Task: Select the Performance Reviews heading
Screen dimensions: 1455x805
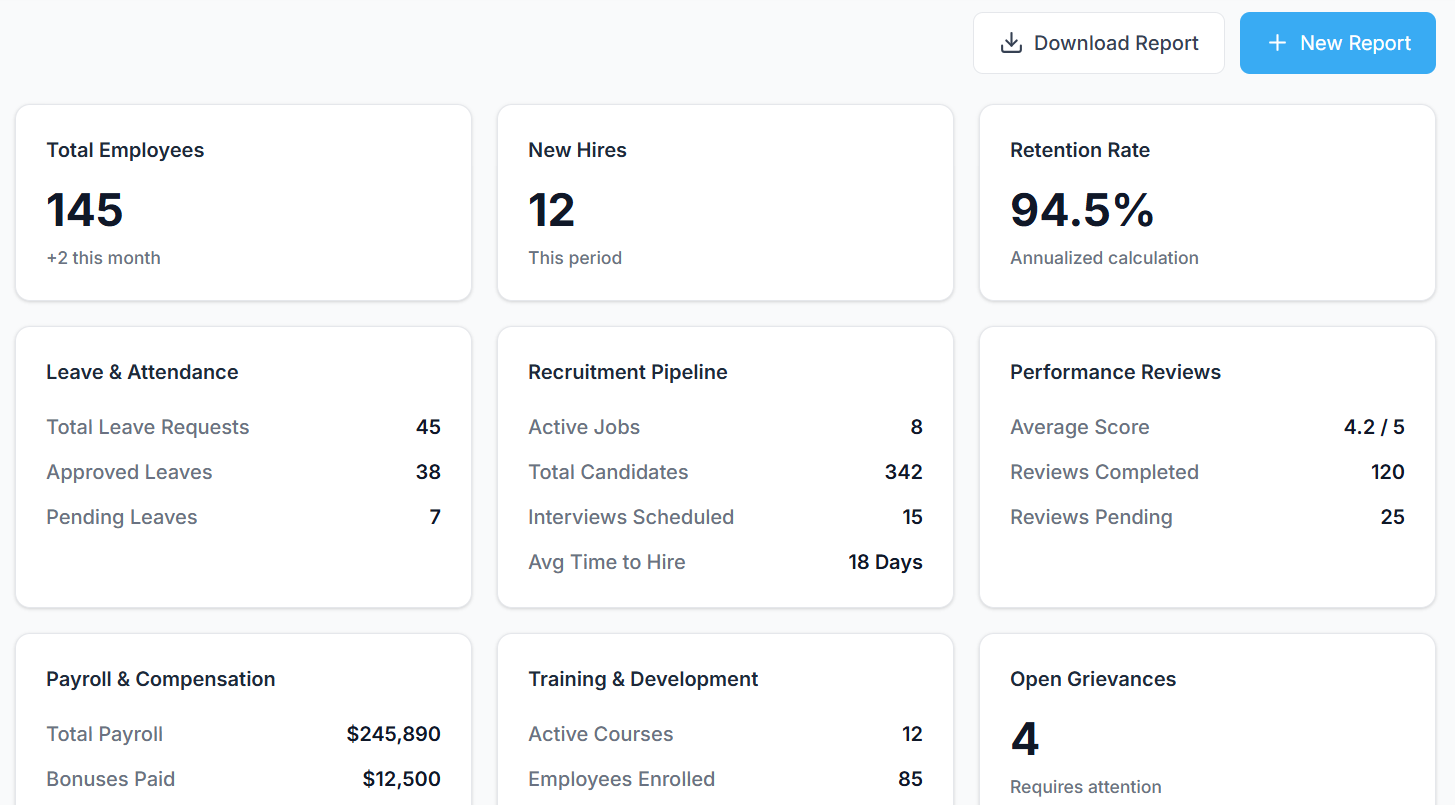Action: pyautogui.click(x=1115, y=372)
